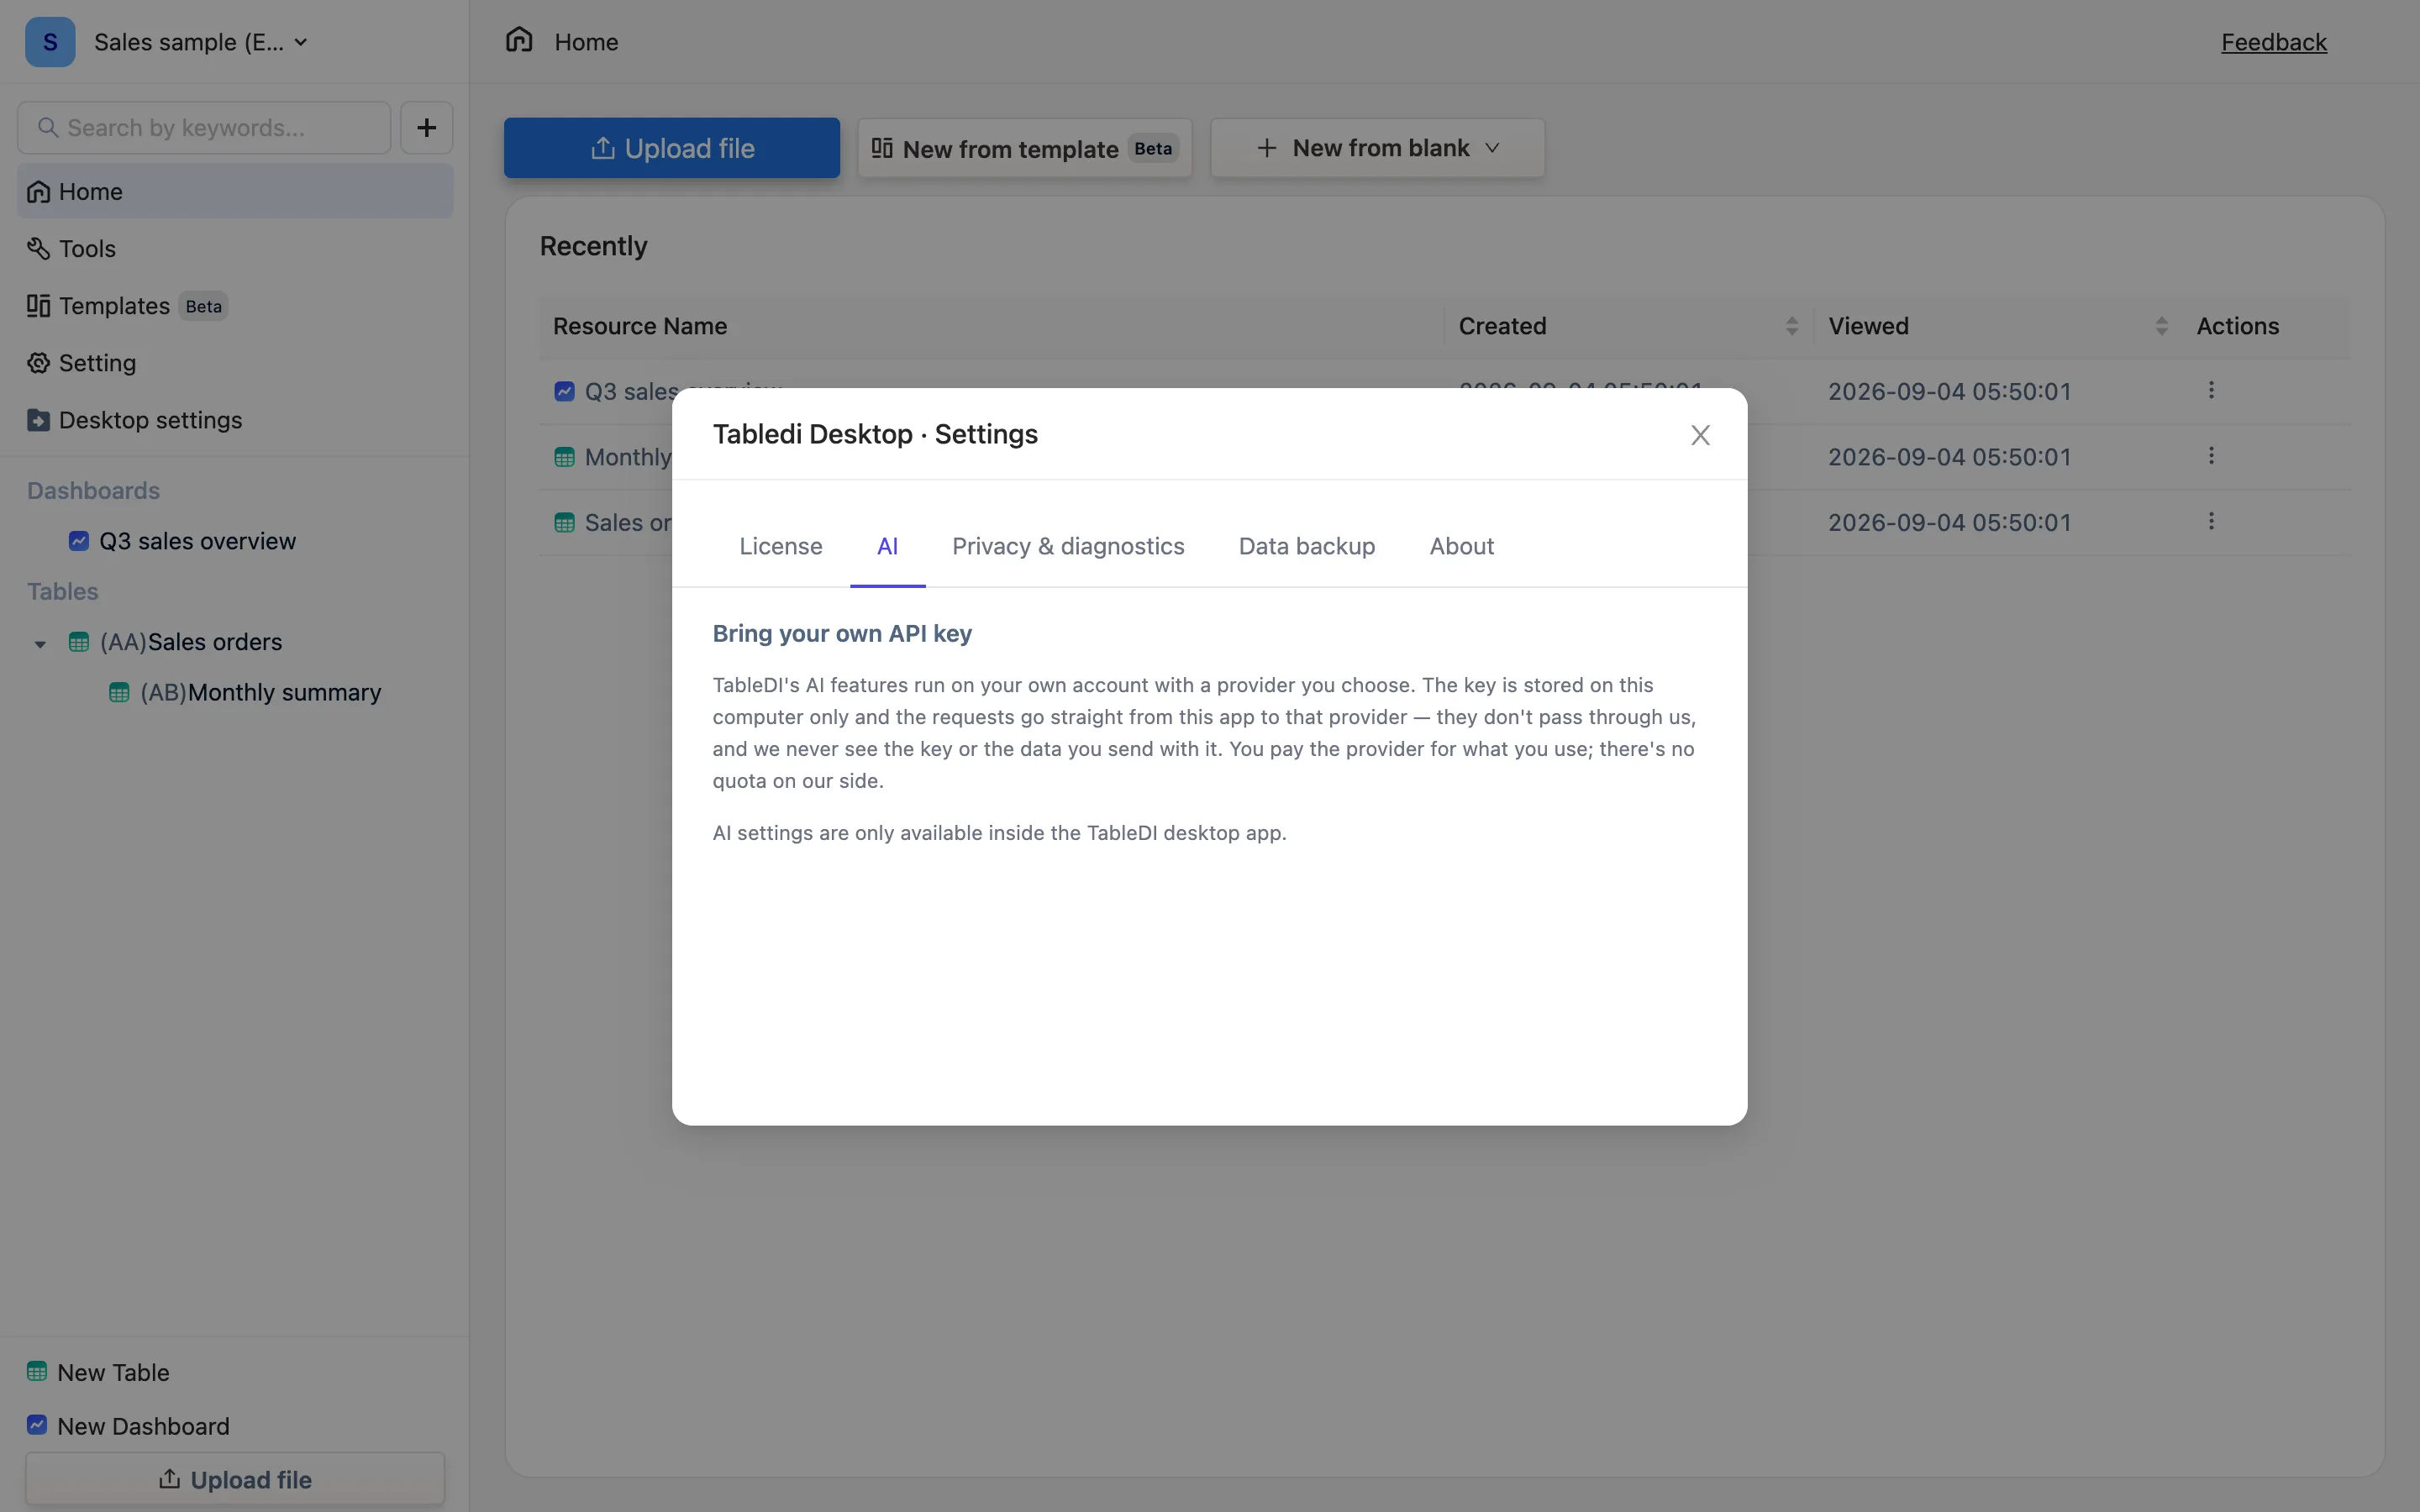Select the AI settings tab
Image resolution: width=2420 pixels, height=1512 pixels.
(x=887, y=546)
